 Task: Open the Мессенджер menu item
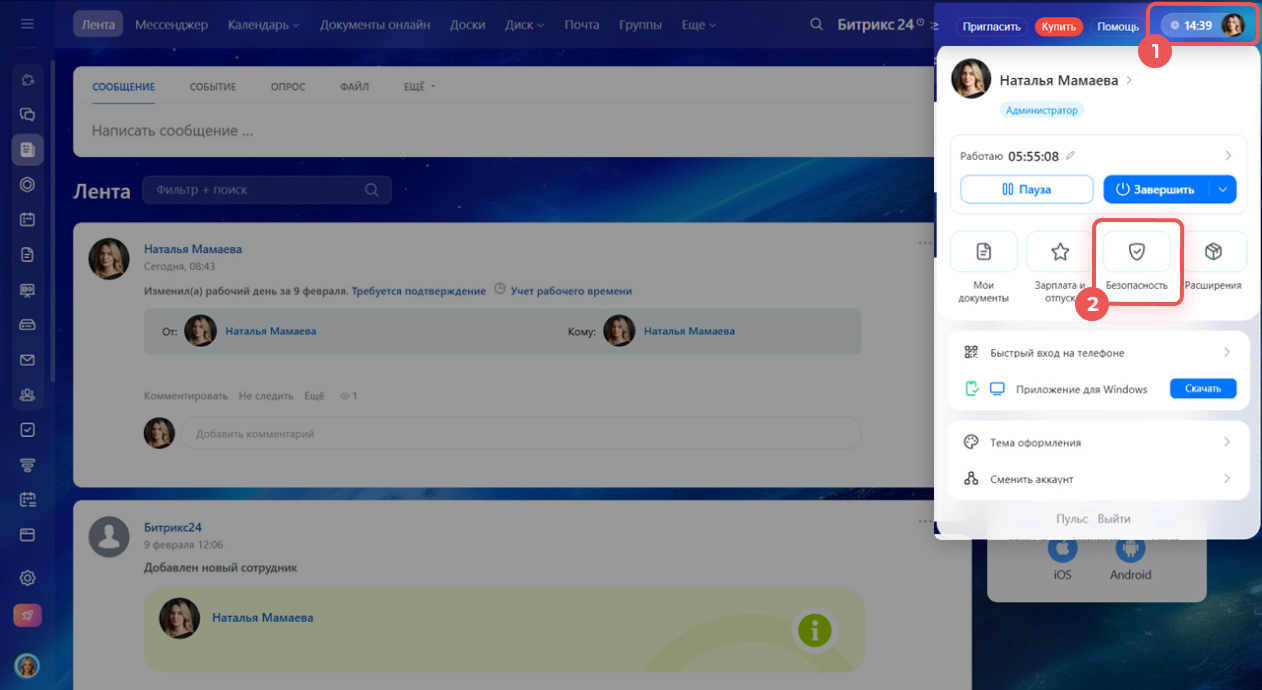pos(171,25)
